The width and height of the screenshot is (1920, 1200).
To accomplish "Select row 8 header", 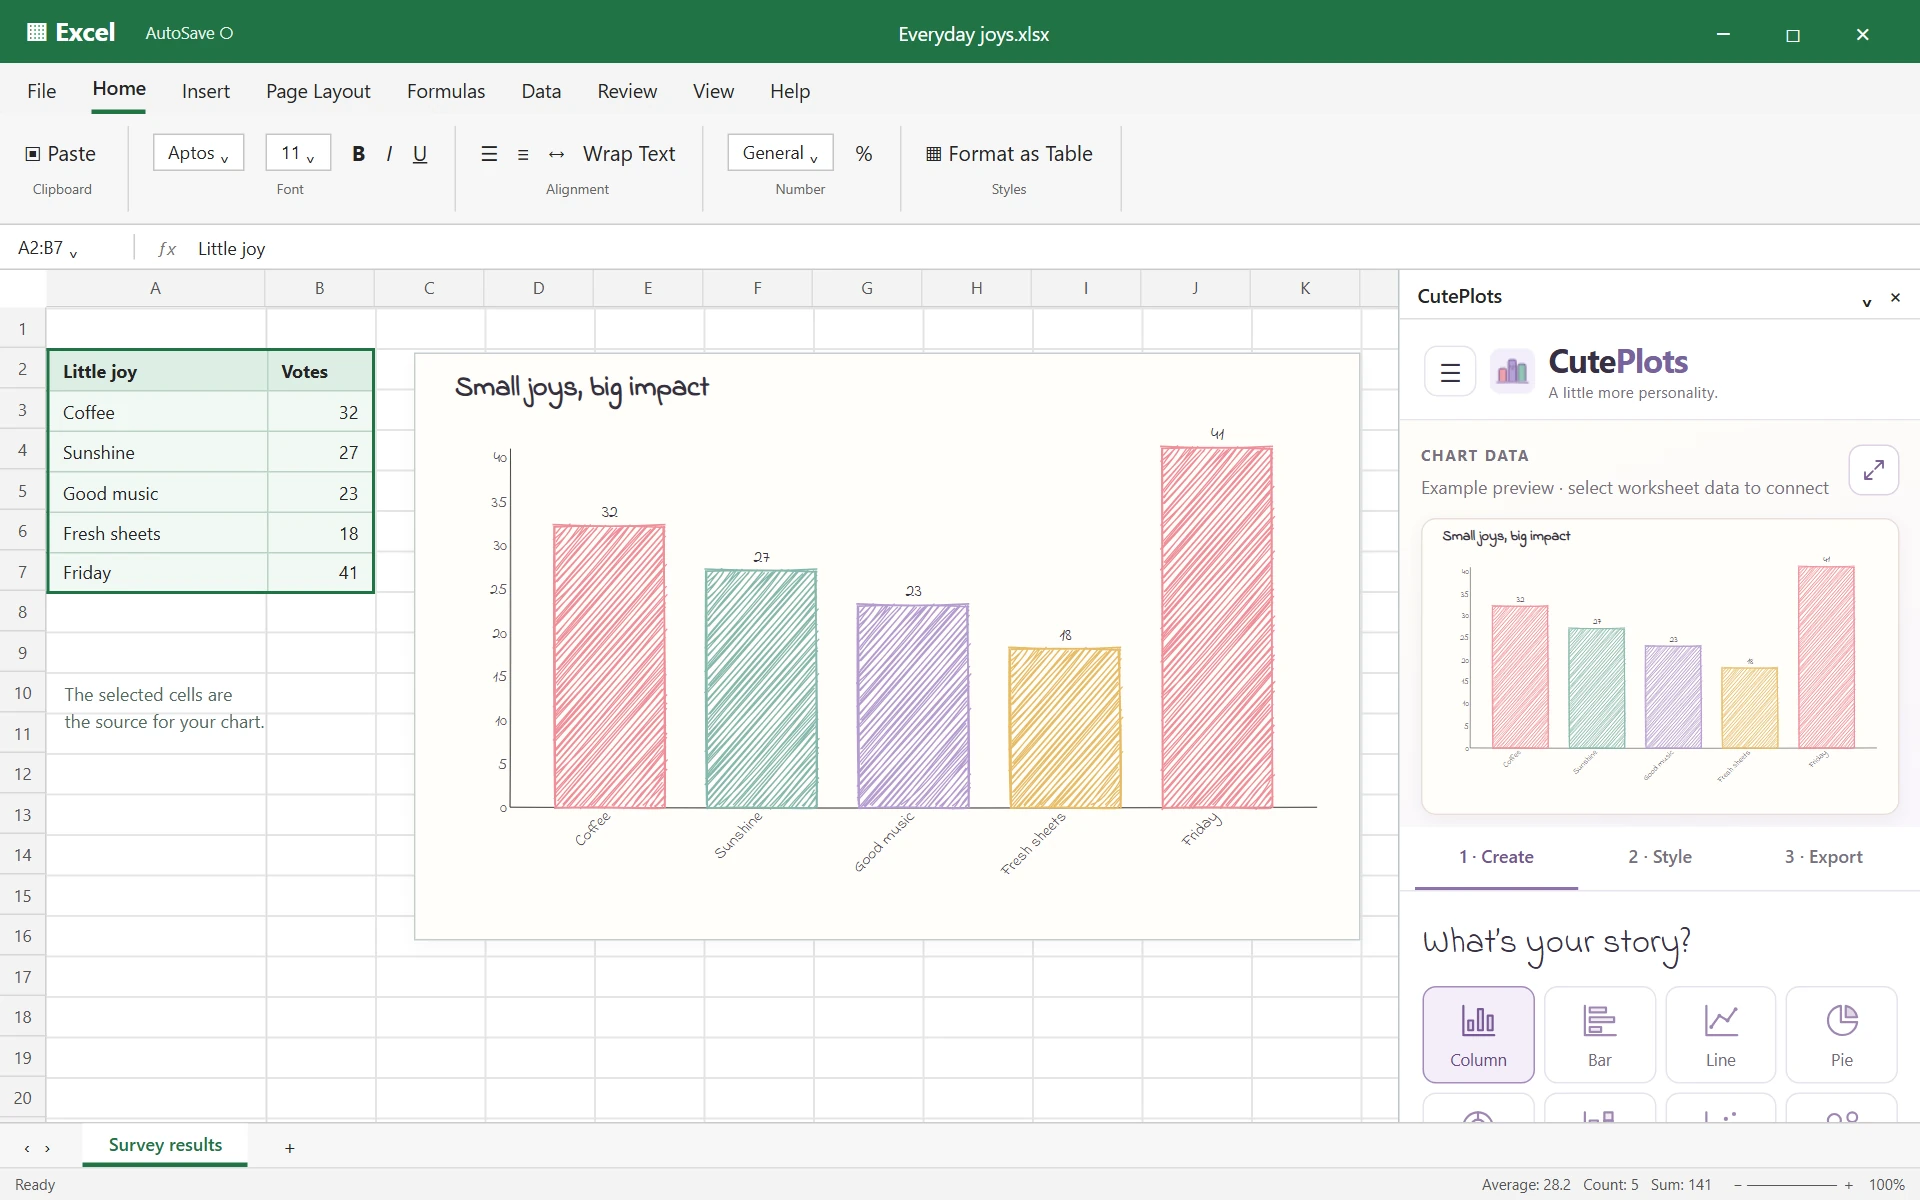I will (x=23, y=612).
